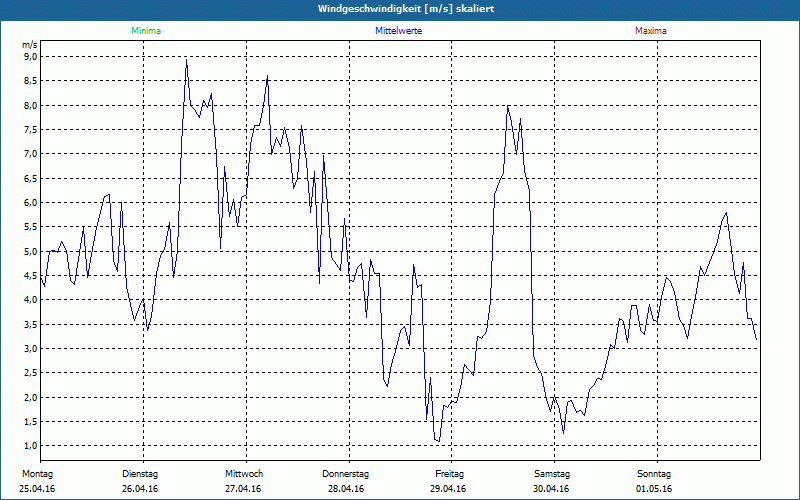The width and height of the screenshot is (800, 500).
Task: Click the Montag day label
Action: [x=37, y=474]
